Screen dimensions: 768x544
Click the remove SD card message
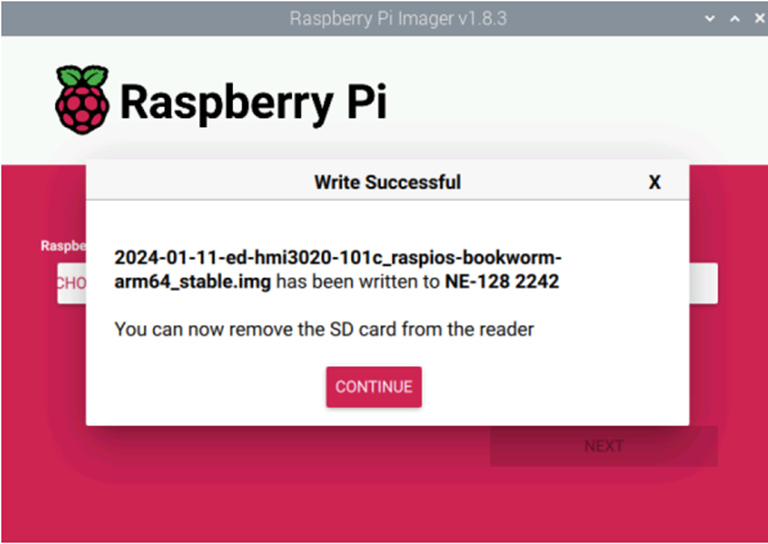pyautogui.click(x=324, y=329)
